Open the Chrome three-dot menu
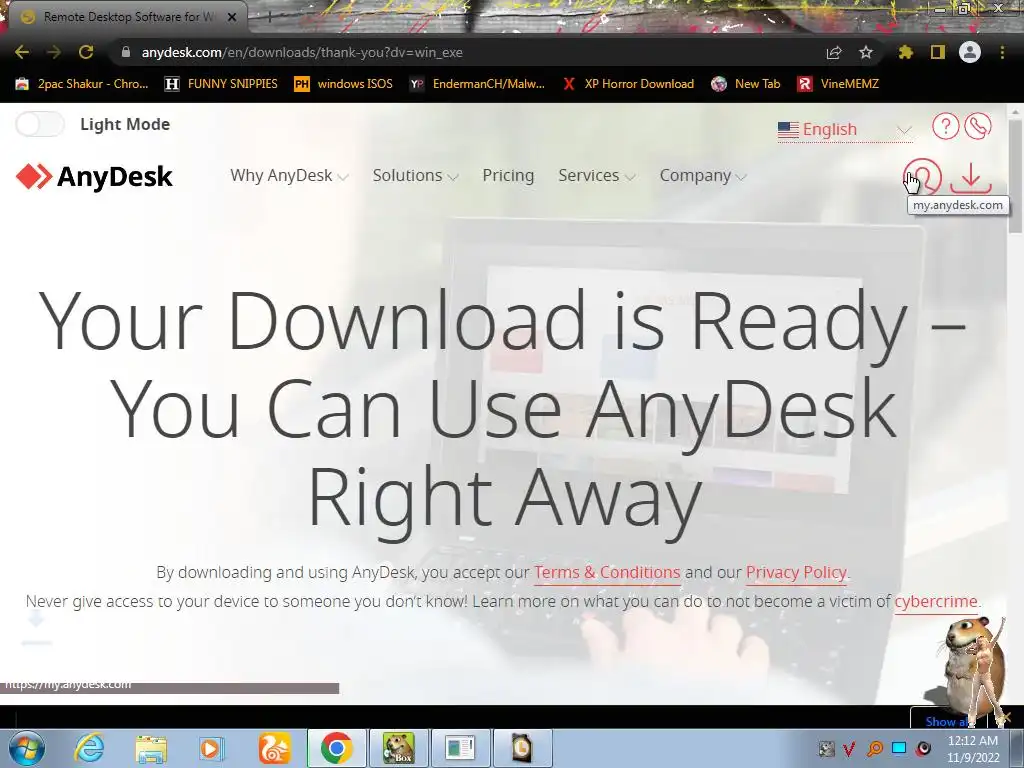1024x768 pixels. pyautogui.click(x=1002, y=52)
